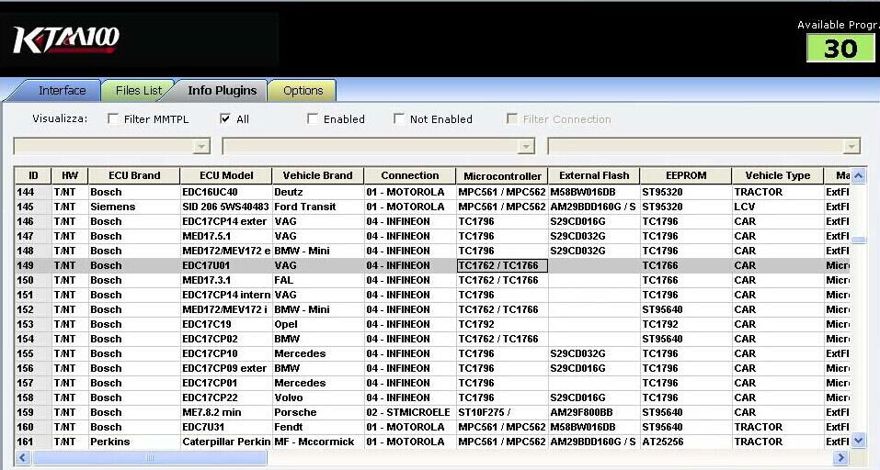Select MED17.5.1 in row 147

[x=226, y=236]
